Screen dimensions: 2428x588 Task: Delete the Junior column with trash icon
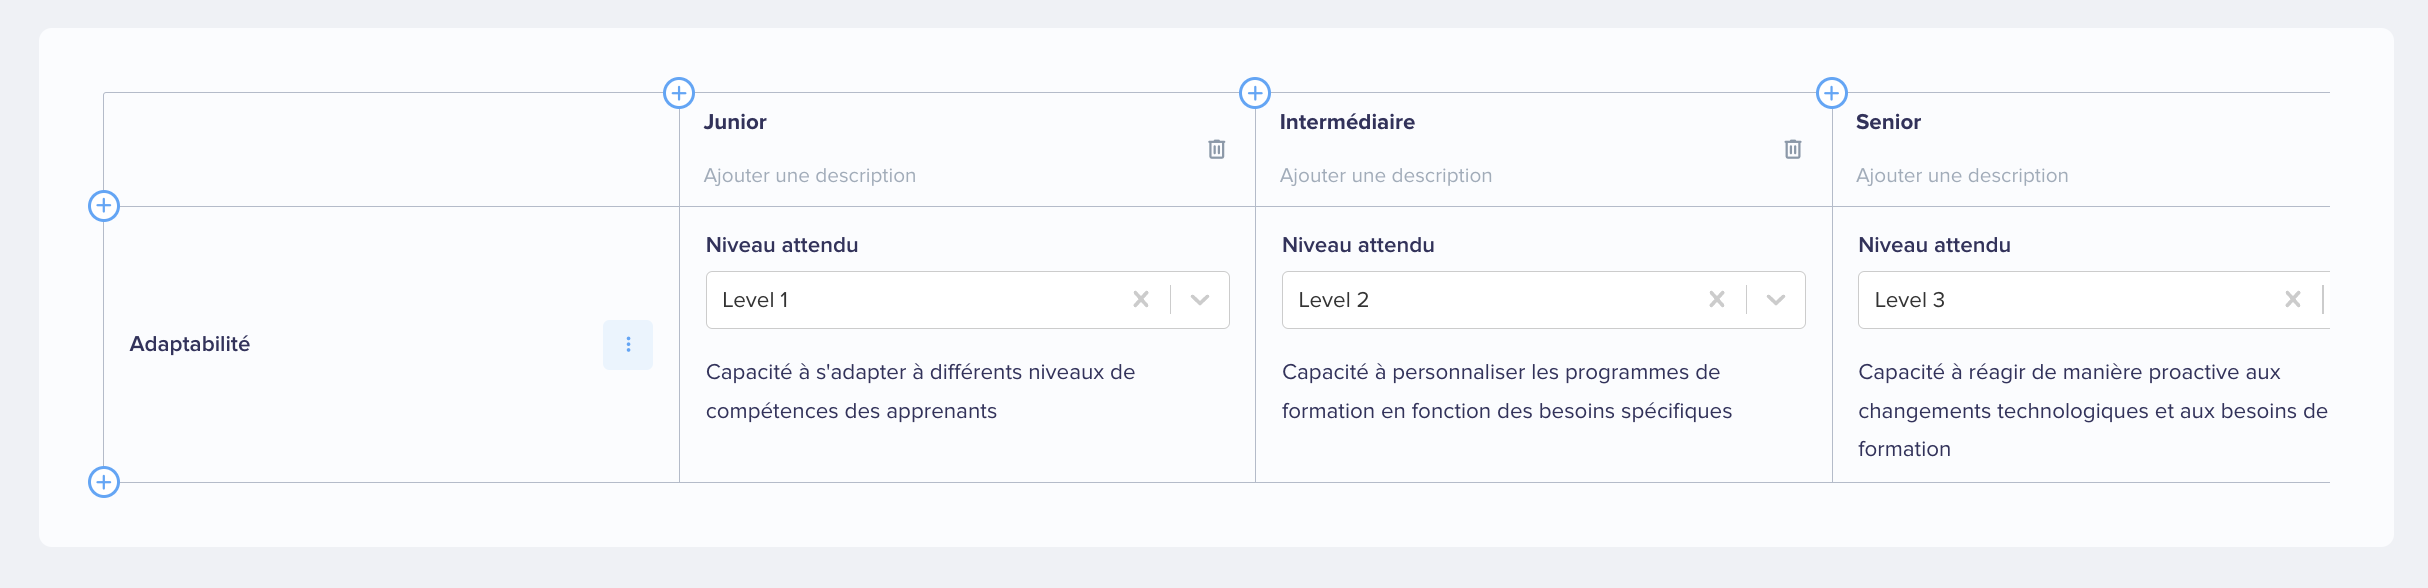click(x=1217, y=149)
